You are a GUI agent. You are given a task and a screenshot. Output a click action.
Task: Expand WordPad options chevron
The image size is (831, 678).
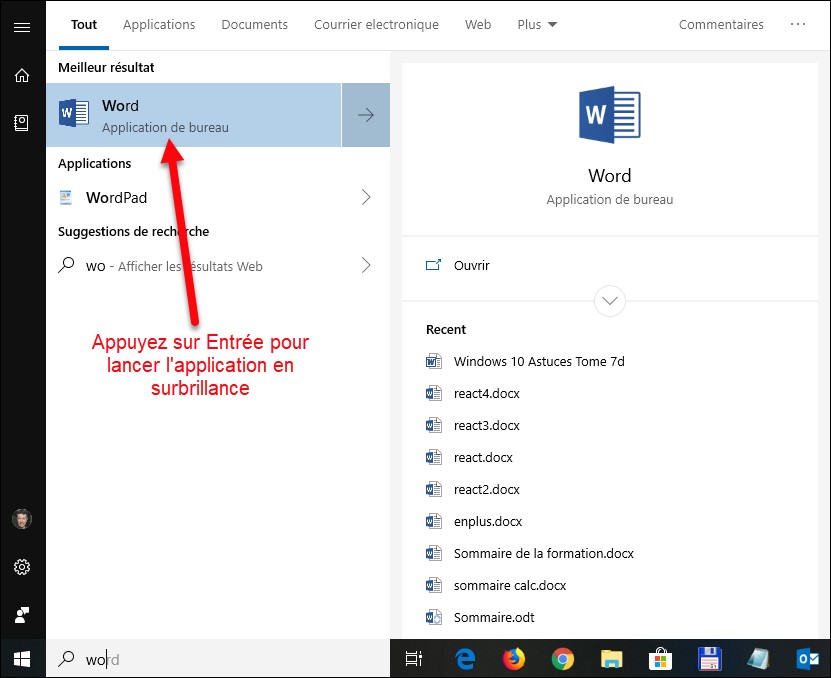pyautogui.click(x=366, y=198)
